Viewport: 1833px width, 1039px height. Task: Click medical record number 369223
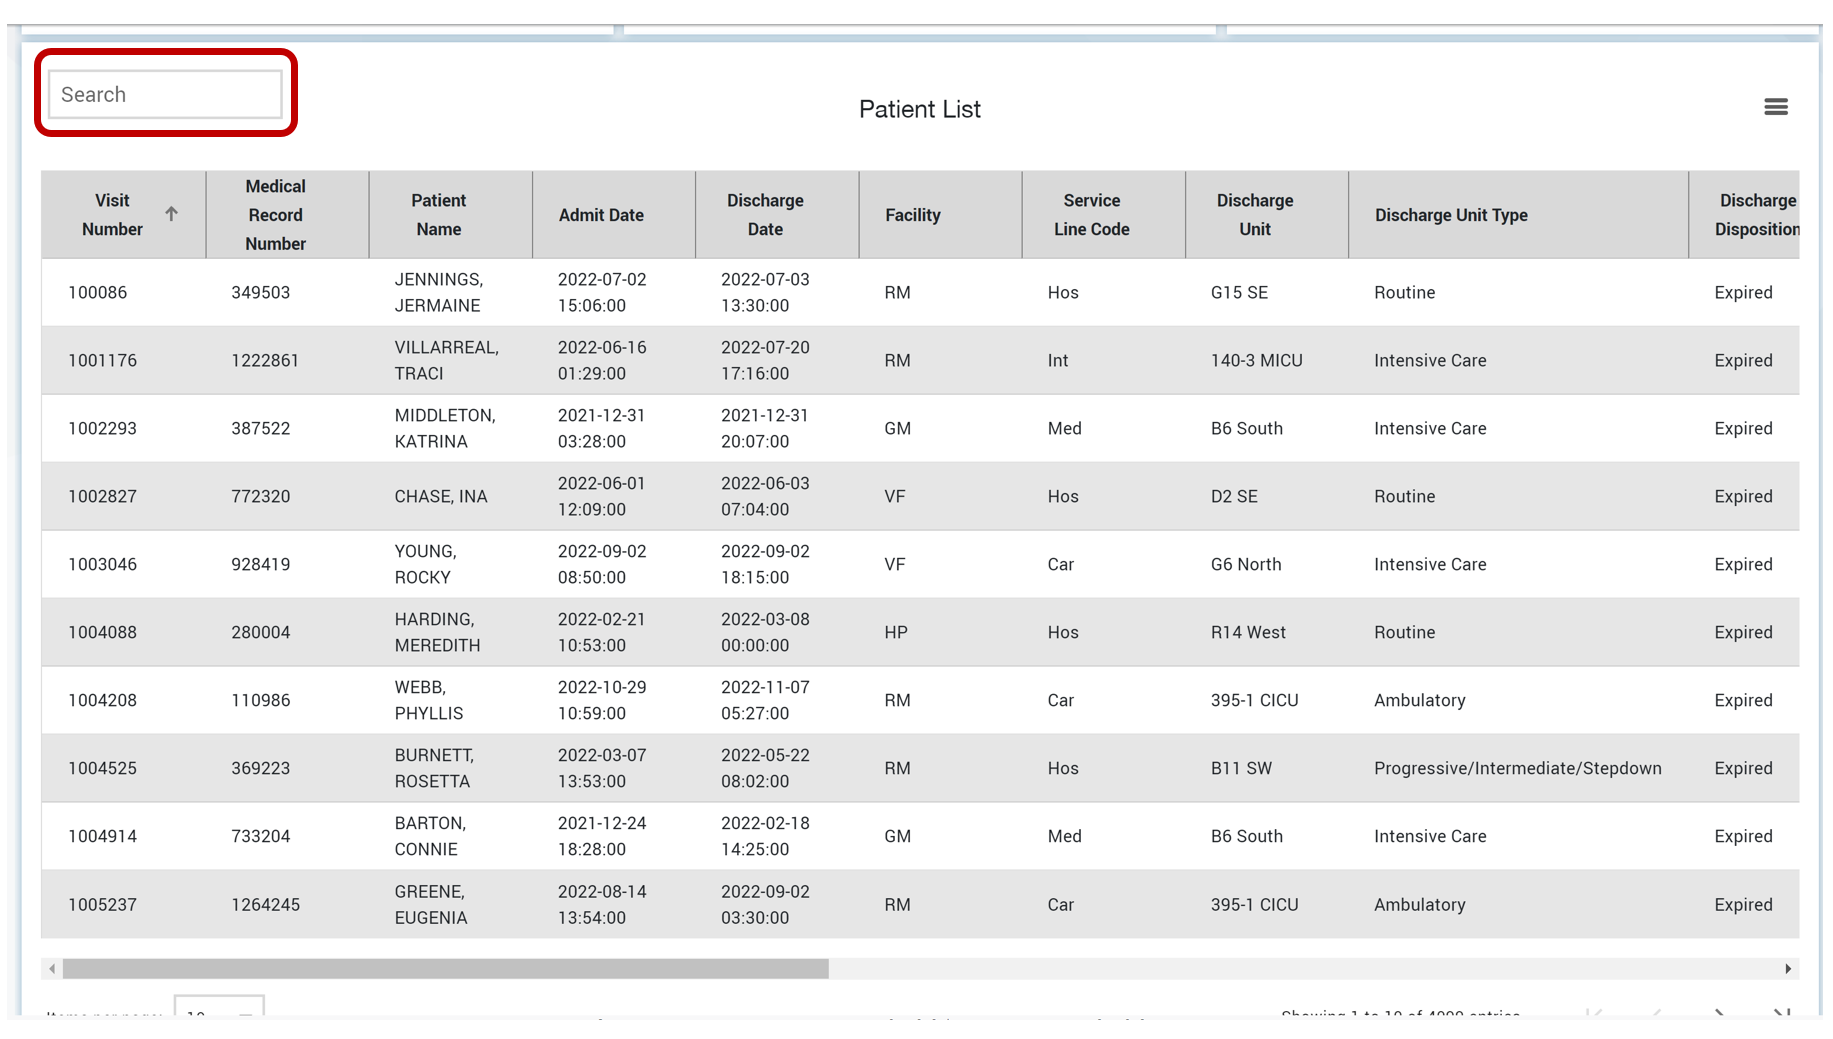coord(261,769)
